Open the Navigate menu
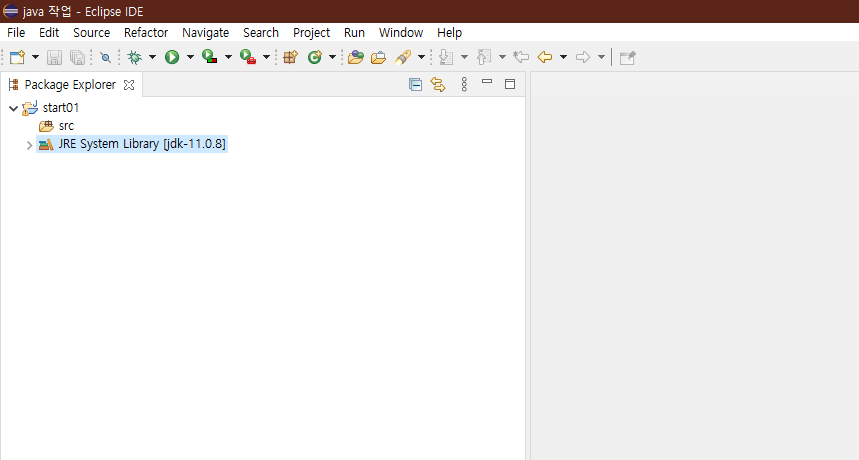859x460 pixels. point(205,32)
